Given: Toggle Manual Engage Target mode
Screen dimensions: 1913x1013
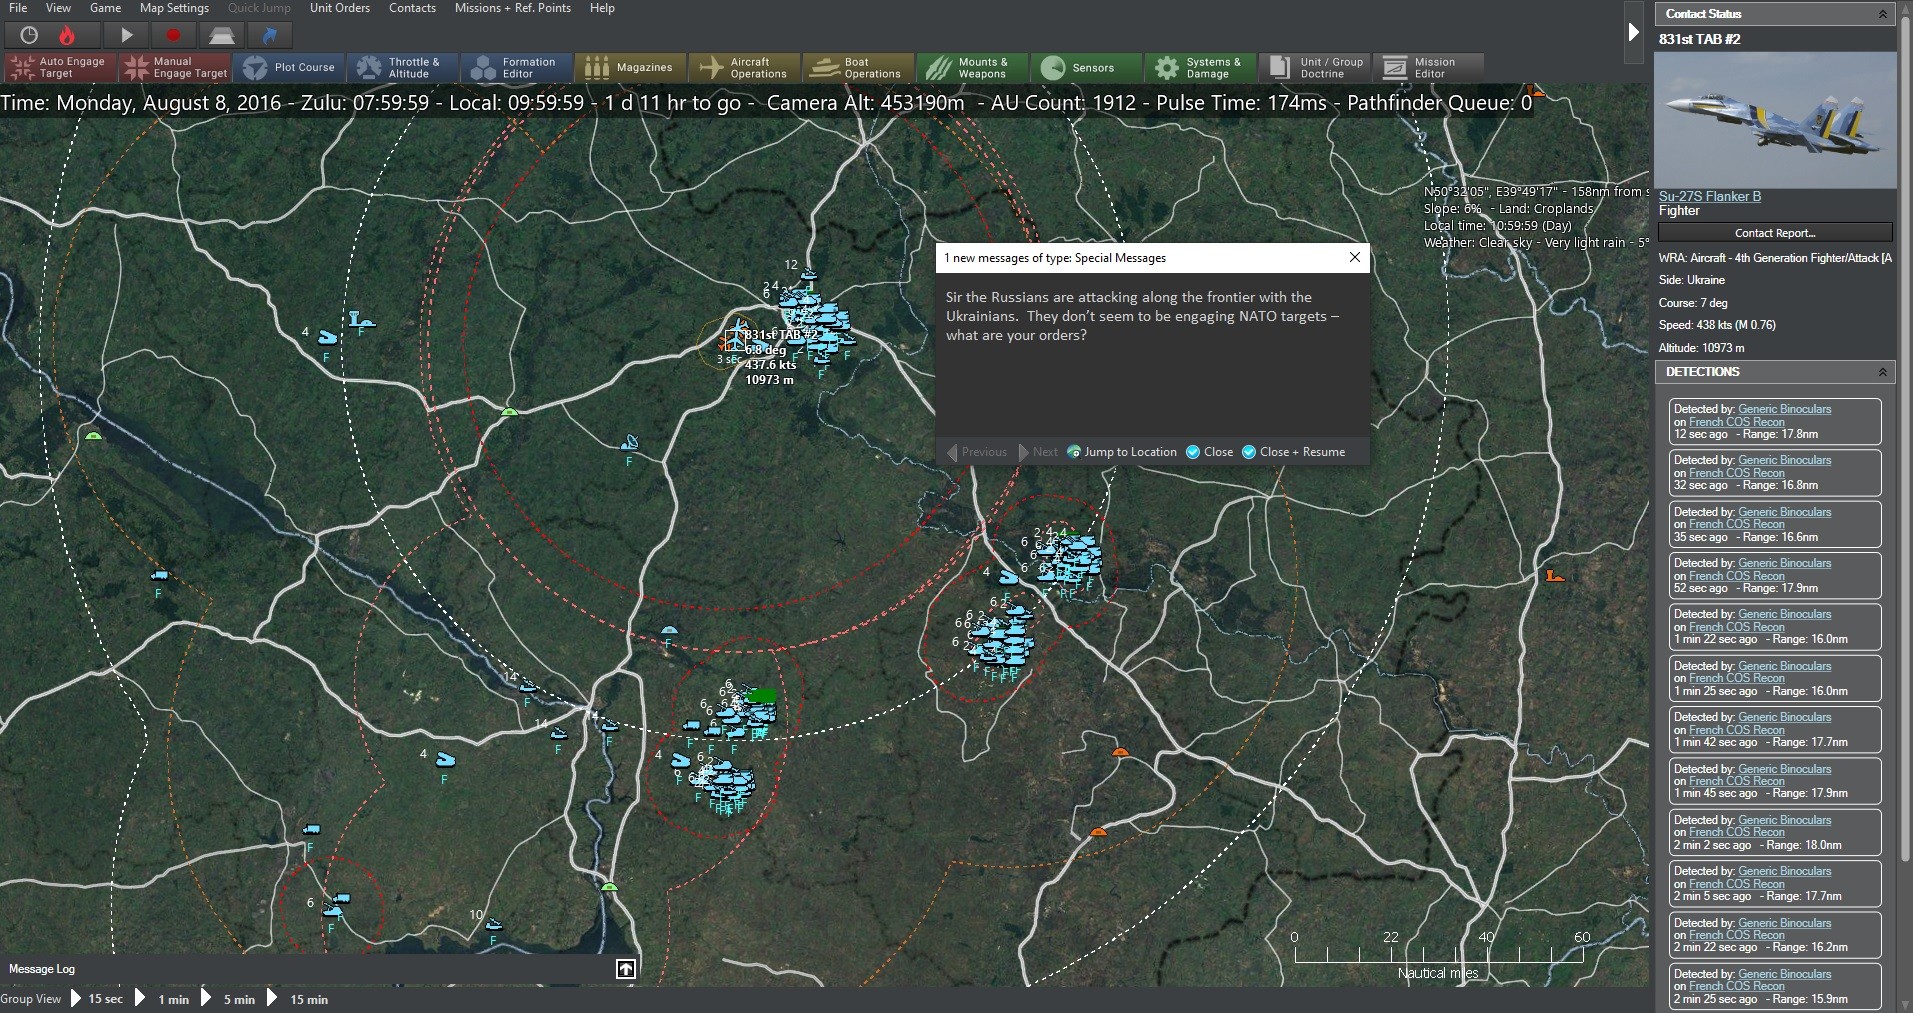Looking at the screenshot, I should click(x=175, y=67).
